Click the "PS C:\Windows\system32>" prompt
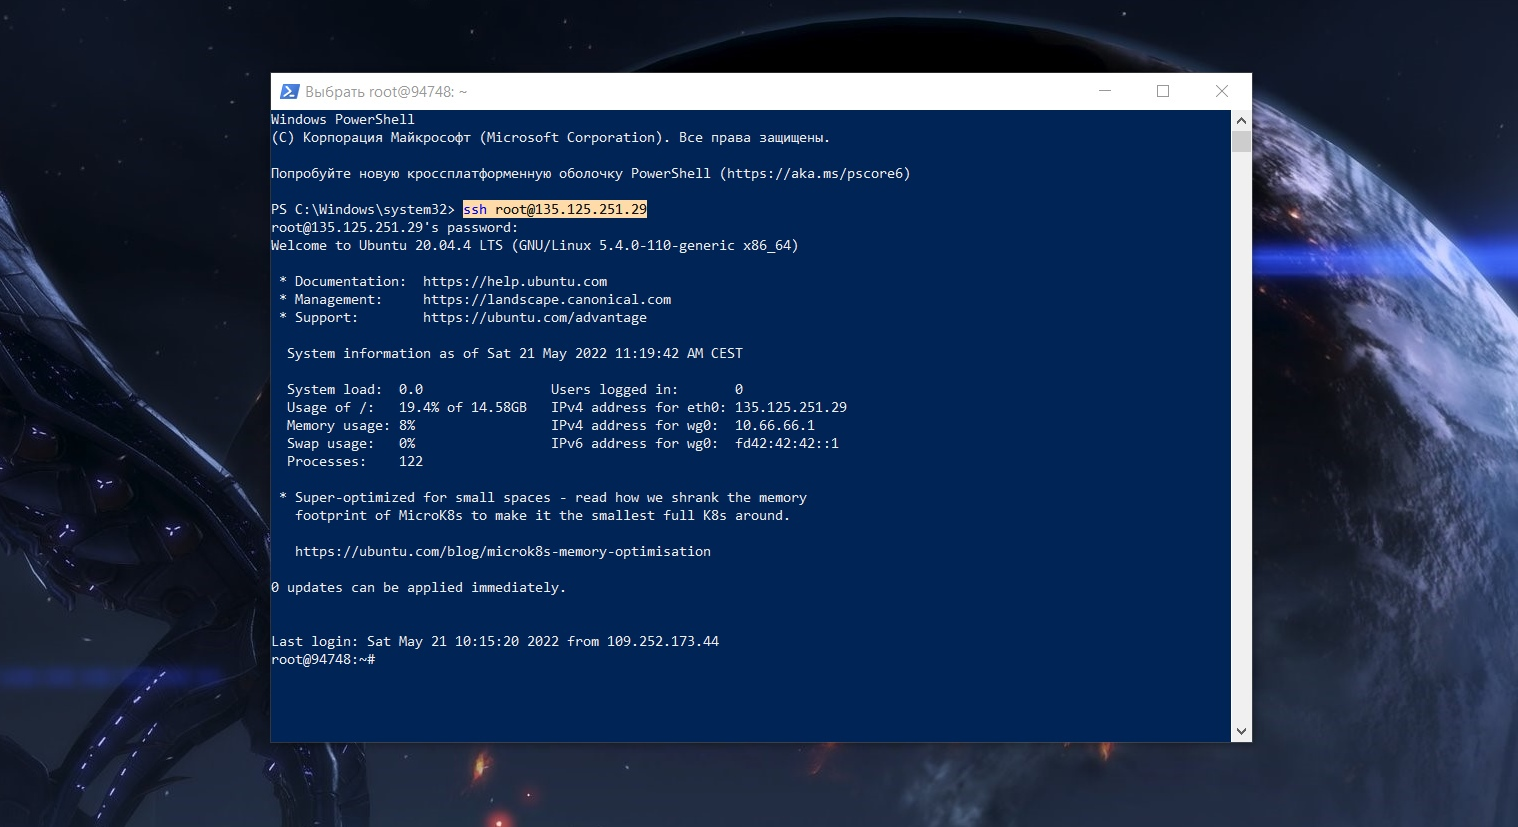Screen dimensions: 1518x827 pos(363,209)
